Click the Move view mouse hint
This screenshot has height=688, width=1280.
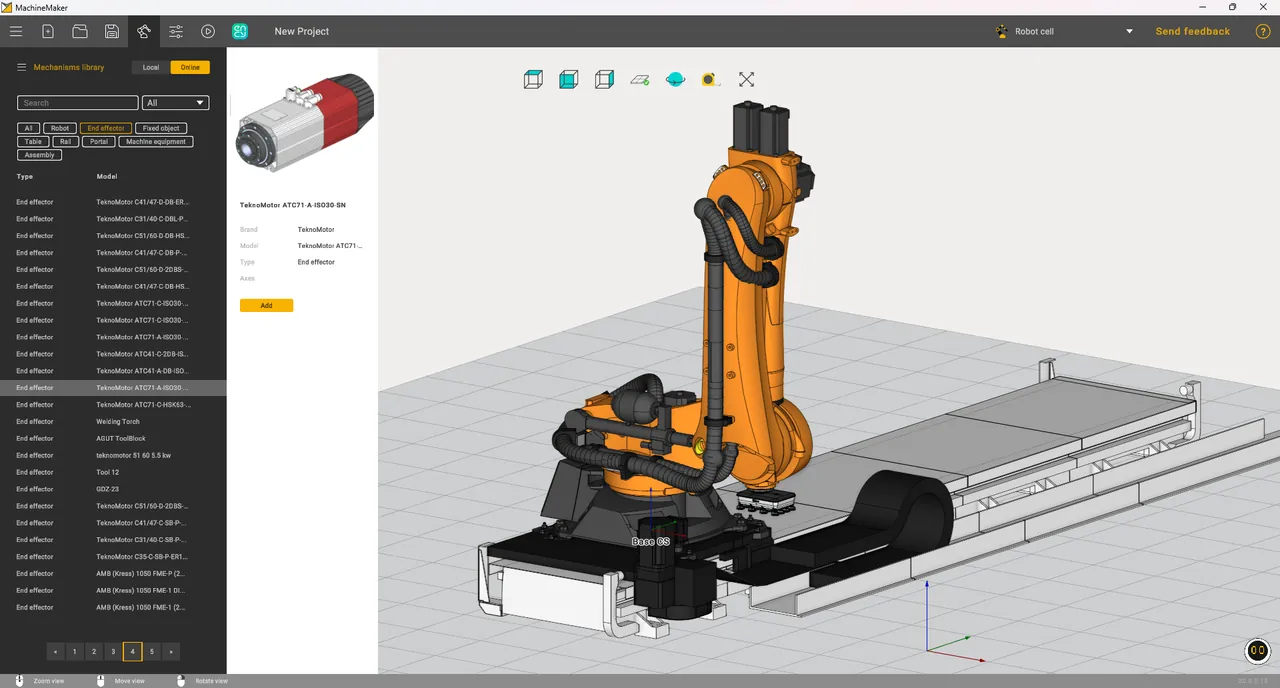coord(120,681)
